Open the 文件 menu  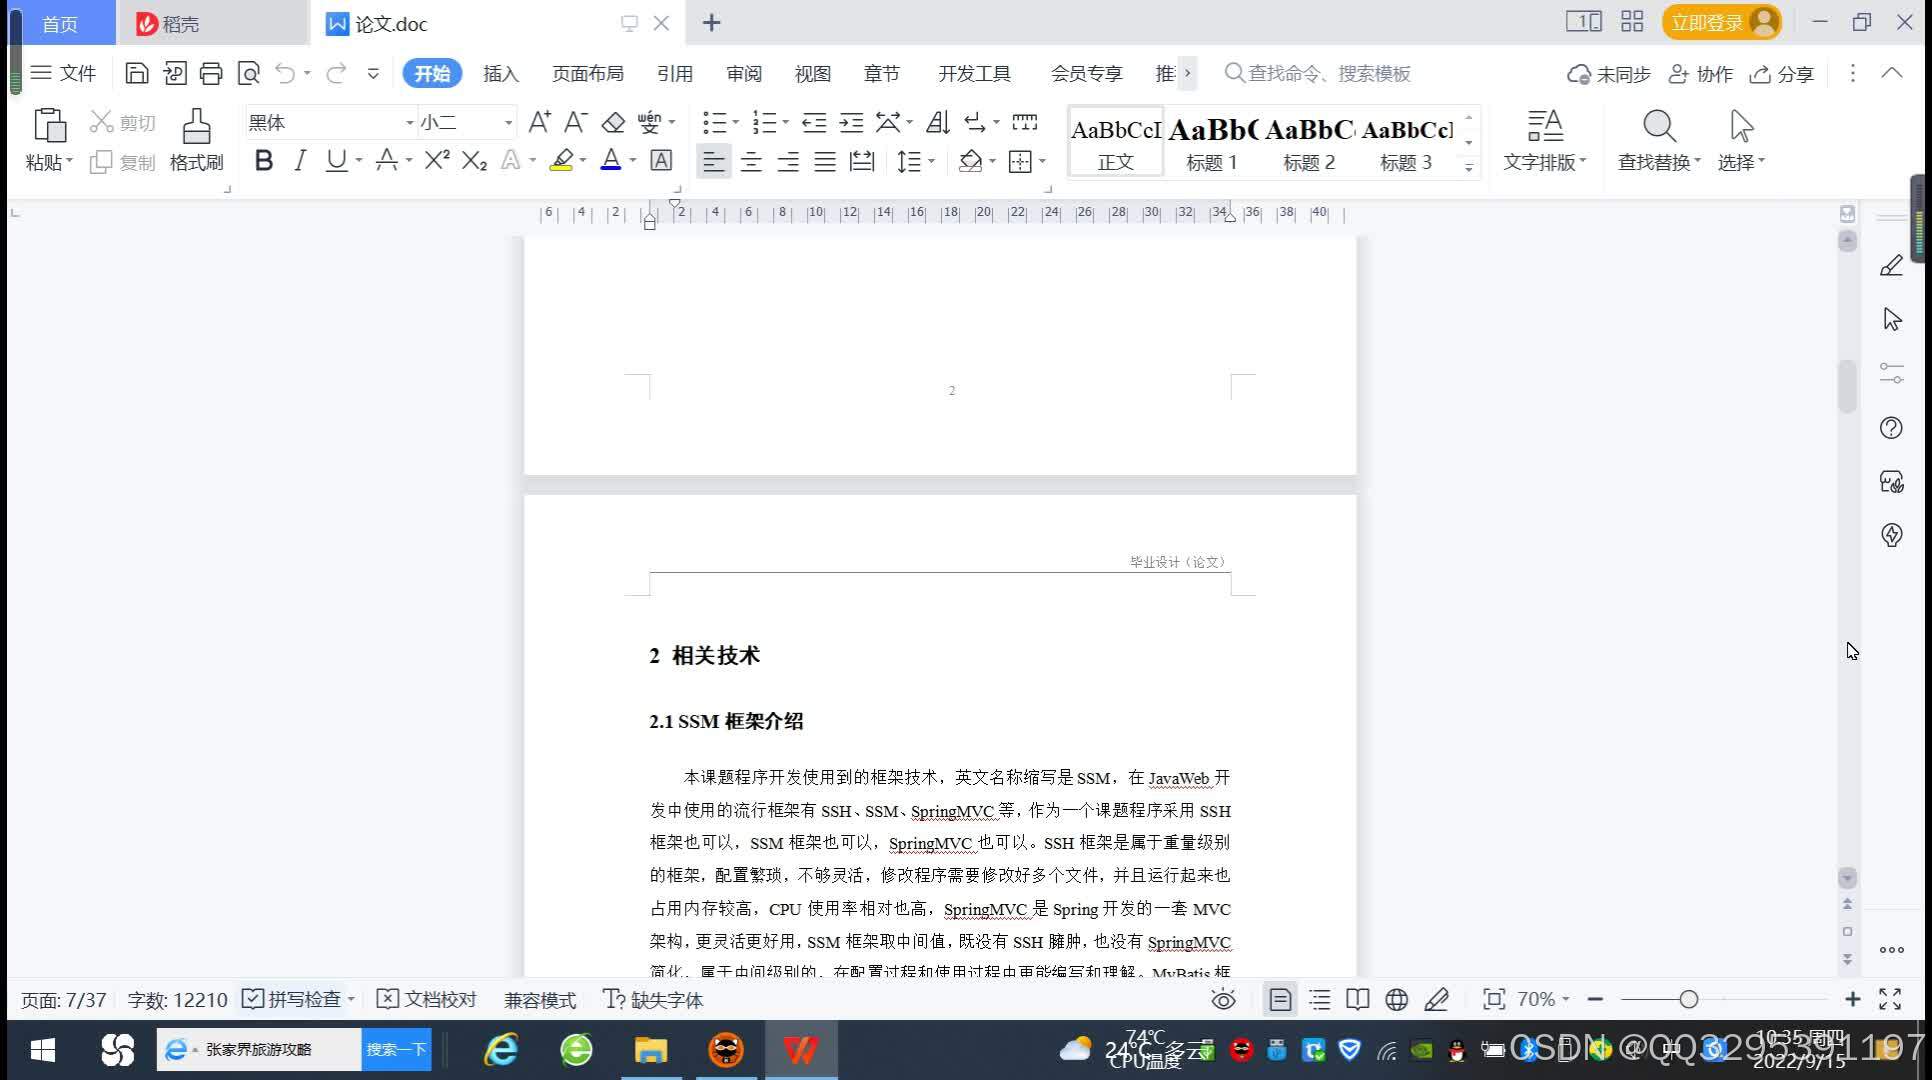pyautogui.click(x=64, y=73)
